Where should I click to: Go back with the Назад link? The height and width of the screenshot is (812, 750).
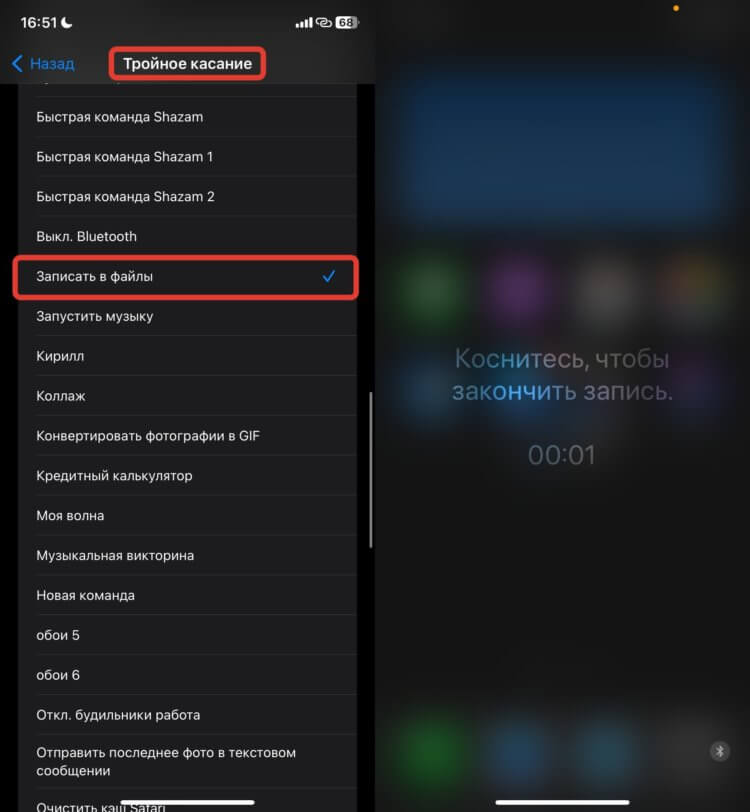(52, 64)
